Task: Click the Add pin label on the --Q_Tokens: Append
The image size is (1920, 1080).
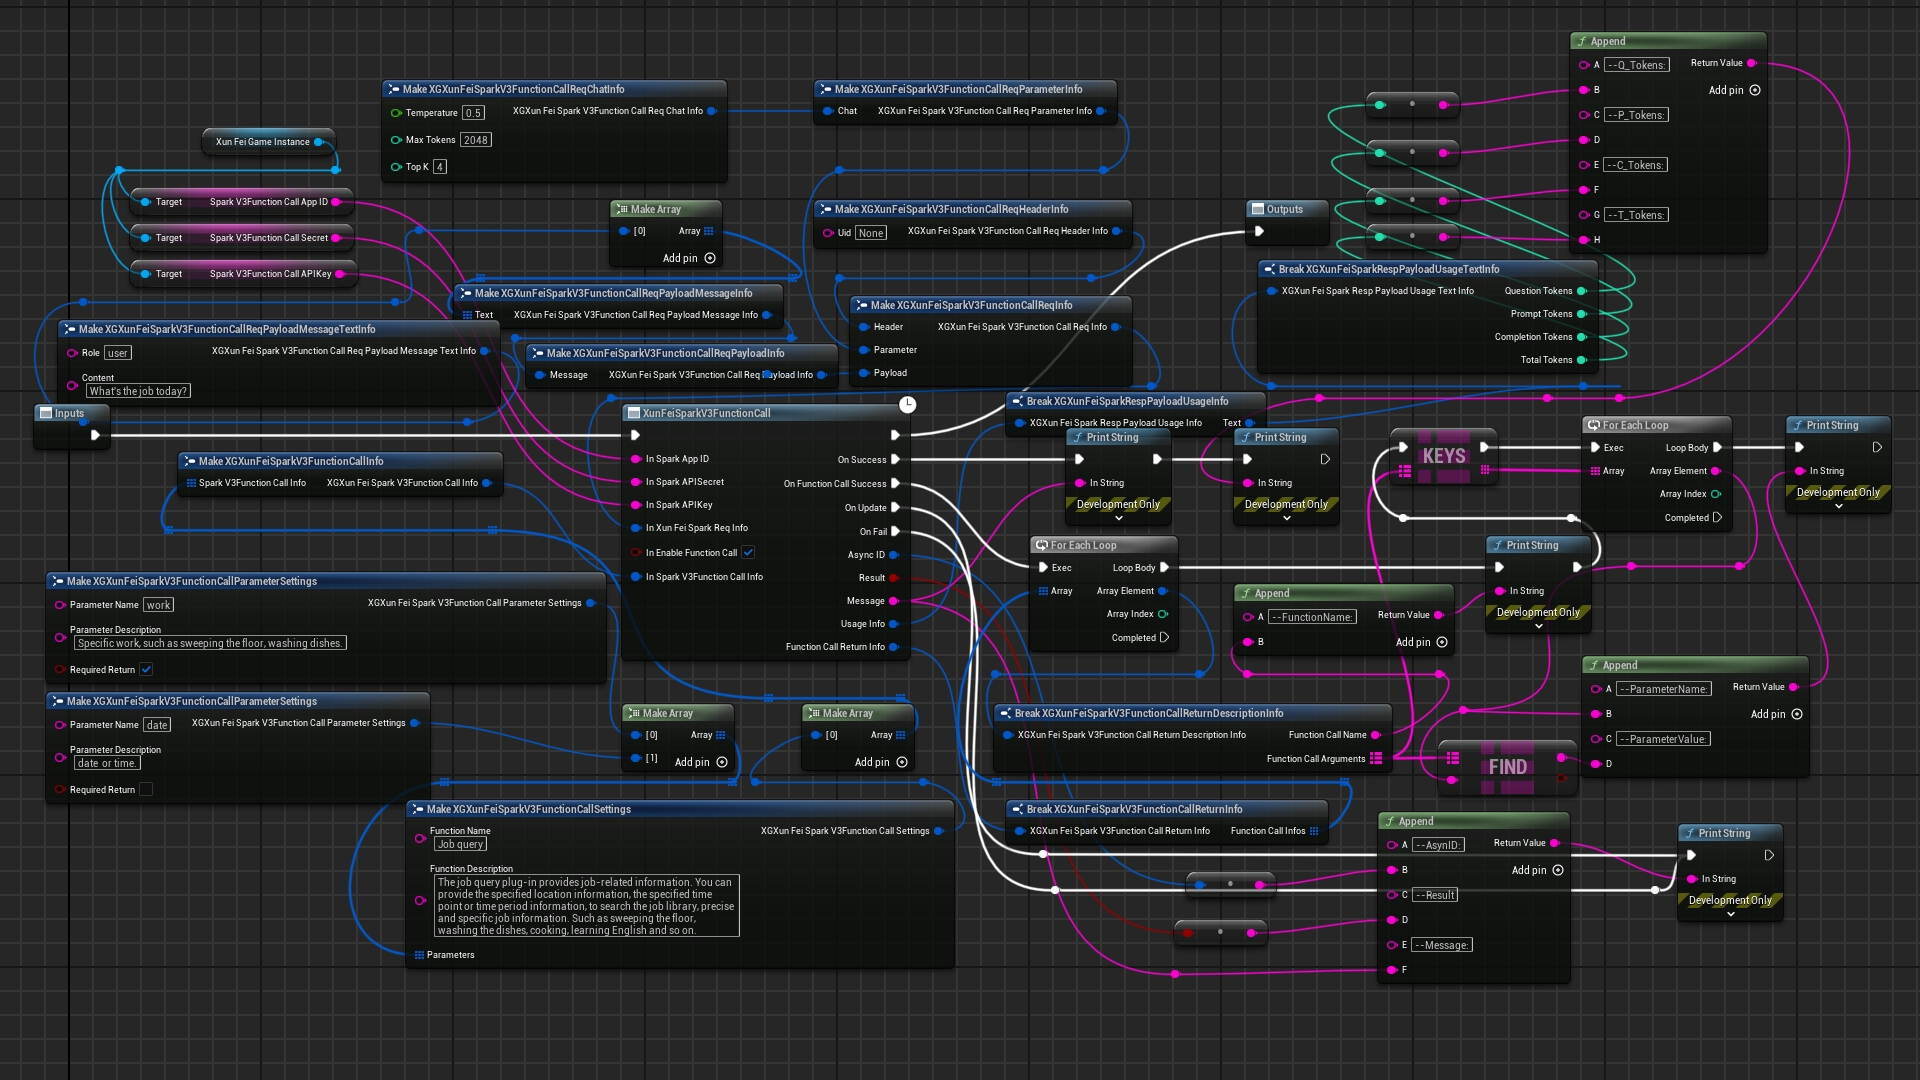Action: point(1725,90)
